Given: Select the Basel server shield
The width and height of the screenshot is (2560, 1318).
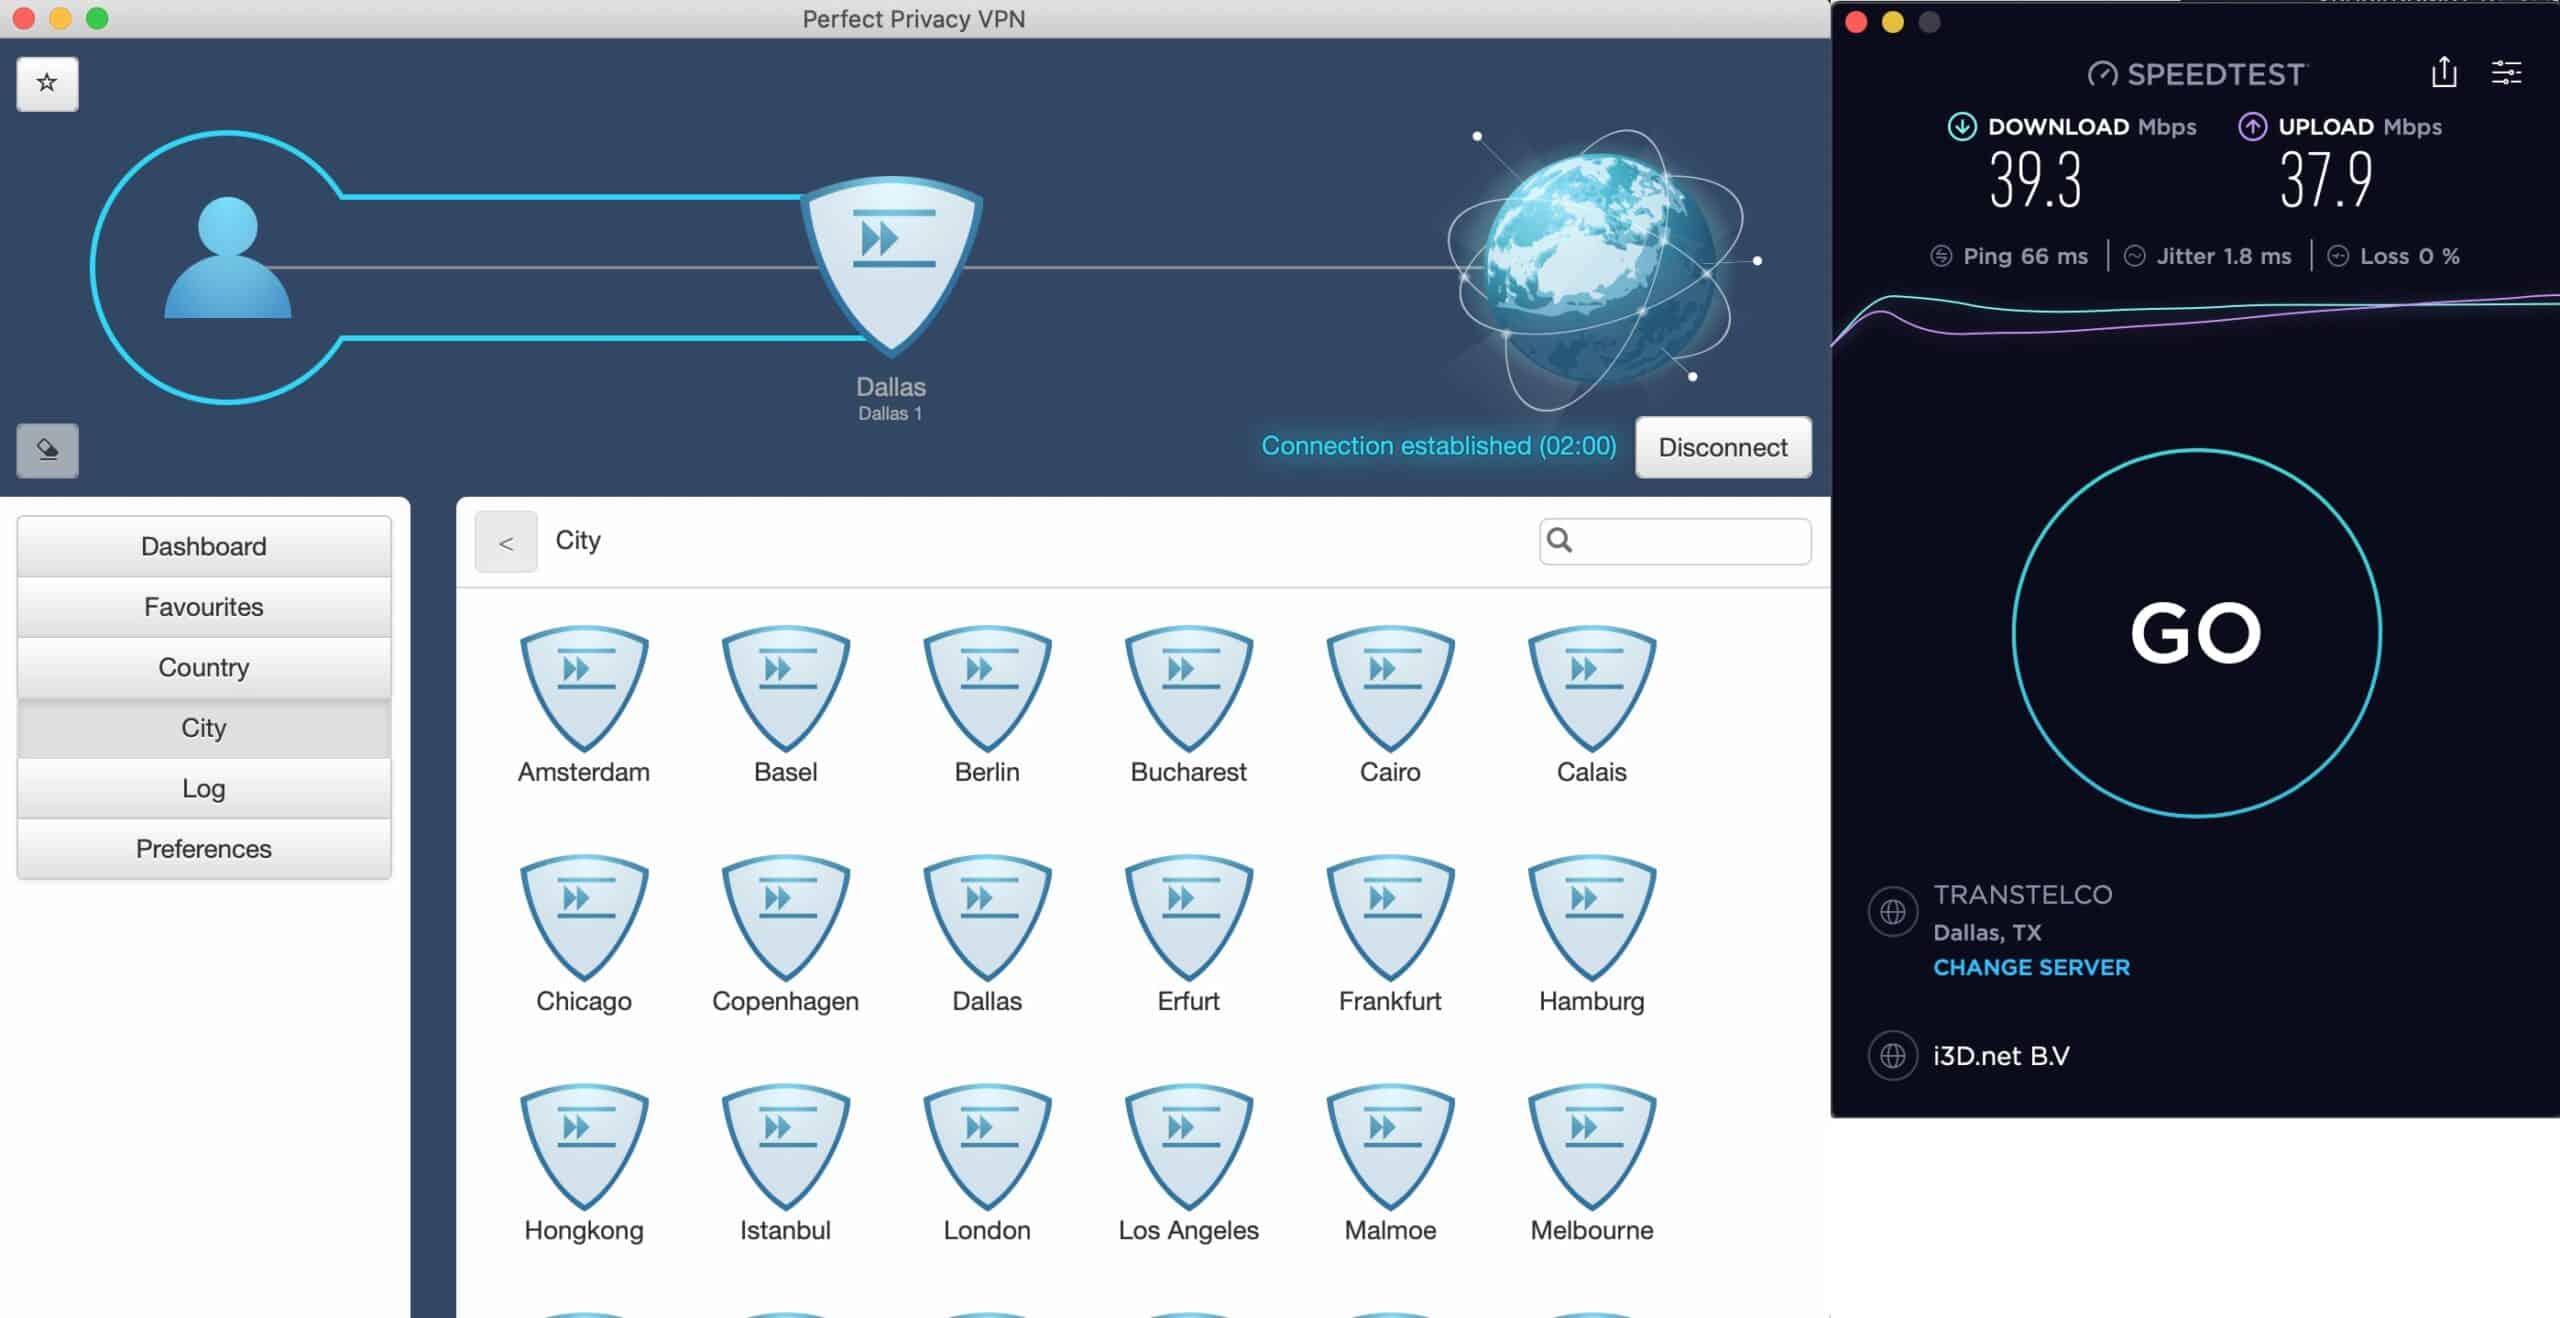Looking at the screenshot, I should tap(786, 688).
